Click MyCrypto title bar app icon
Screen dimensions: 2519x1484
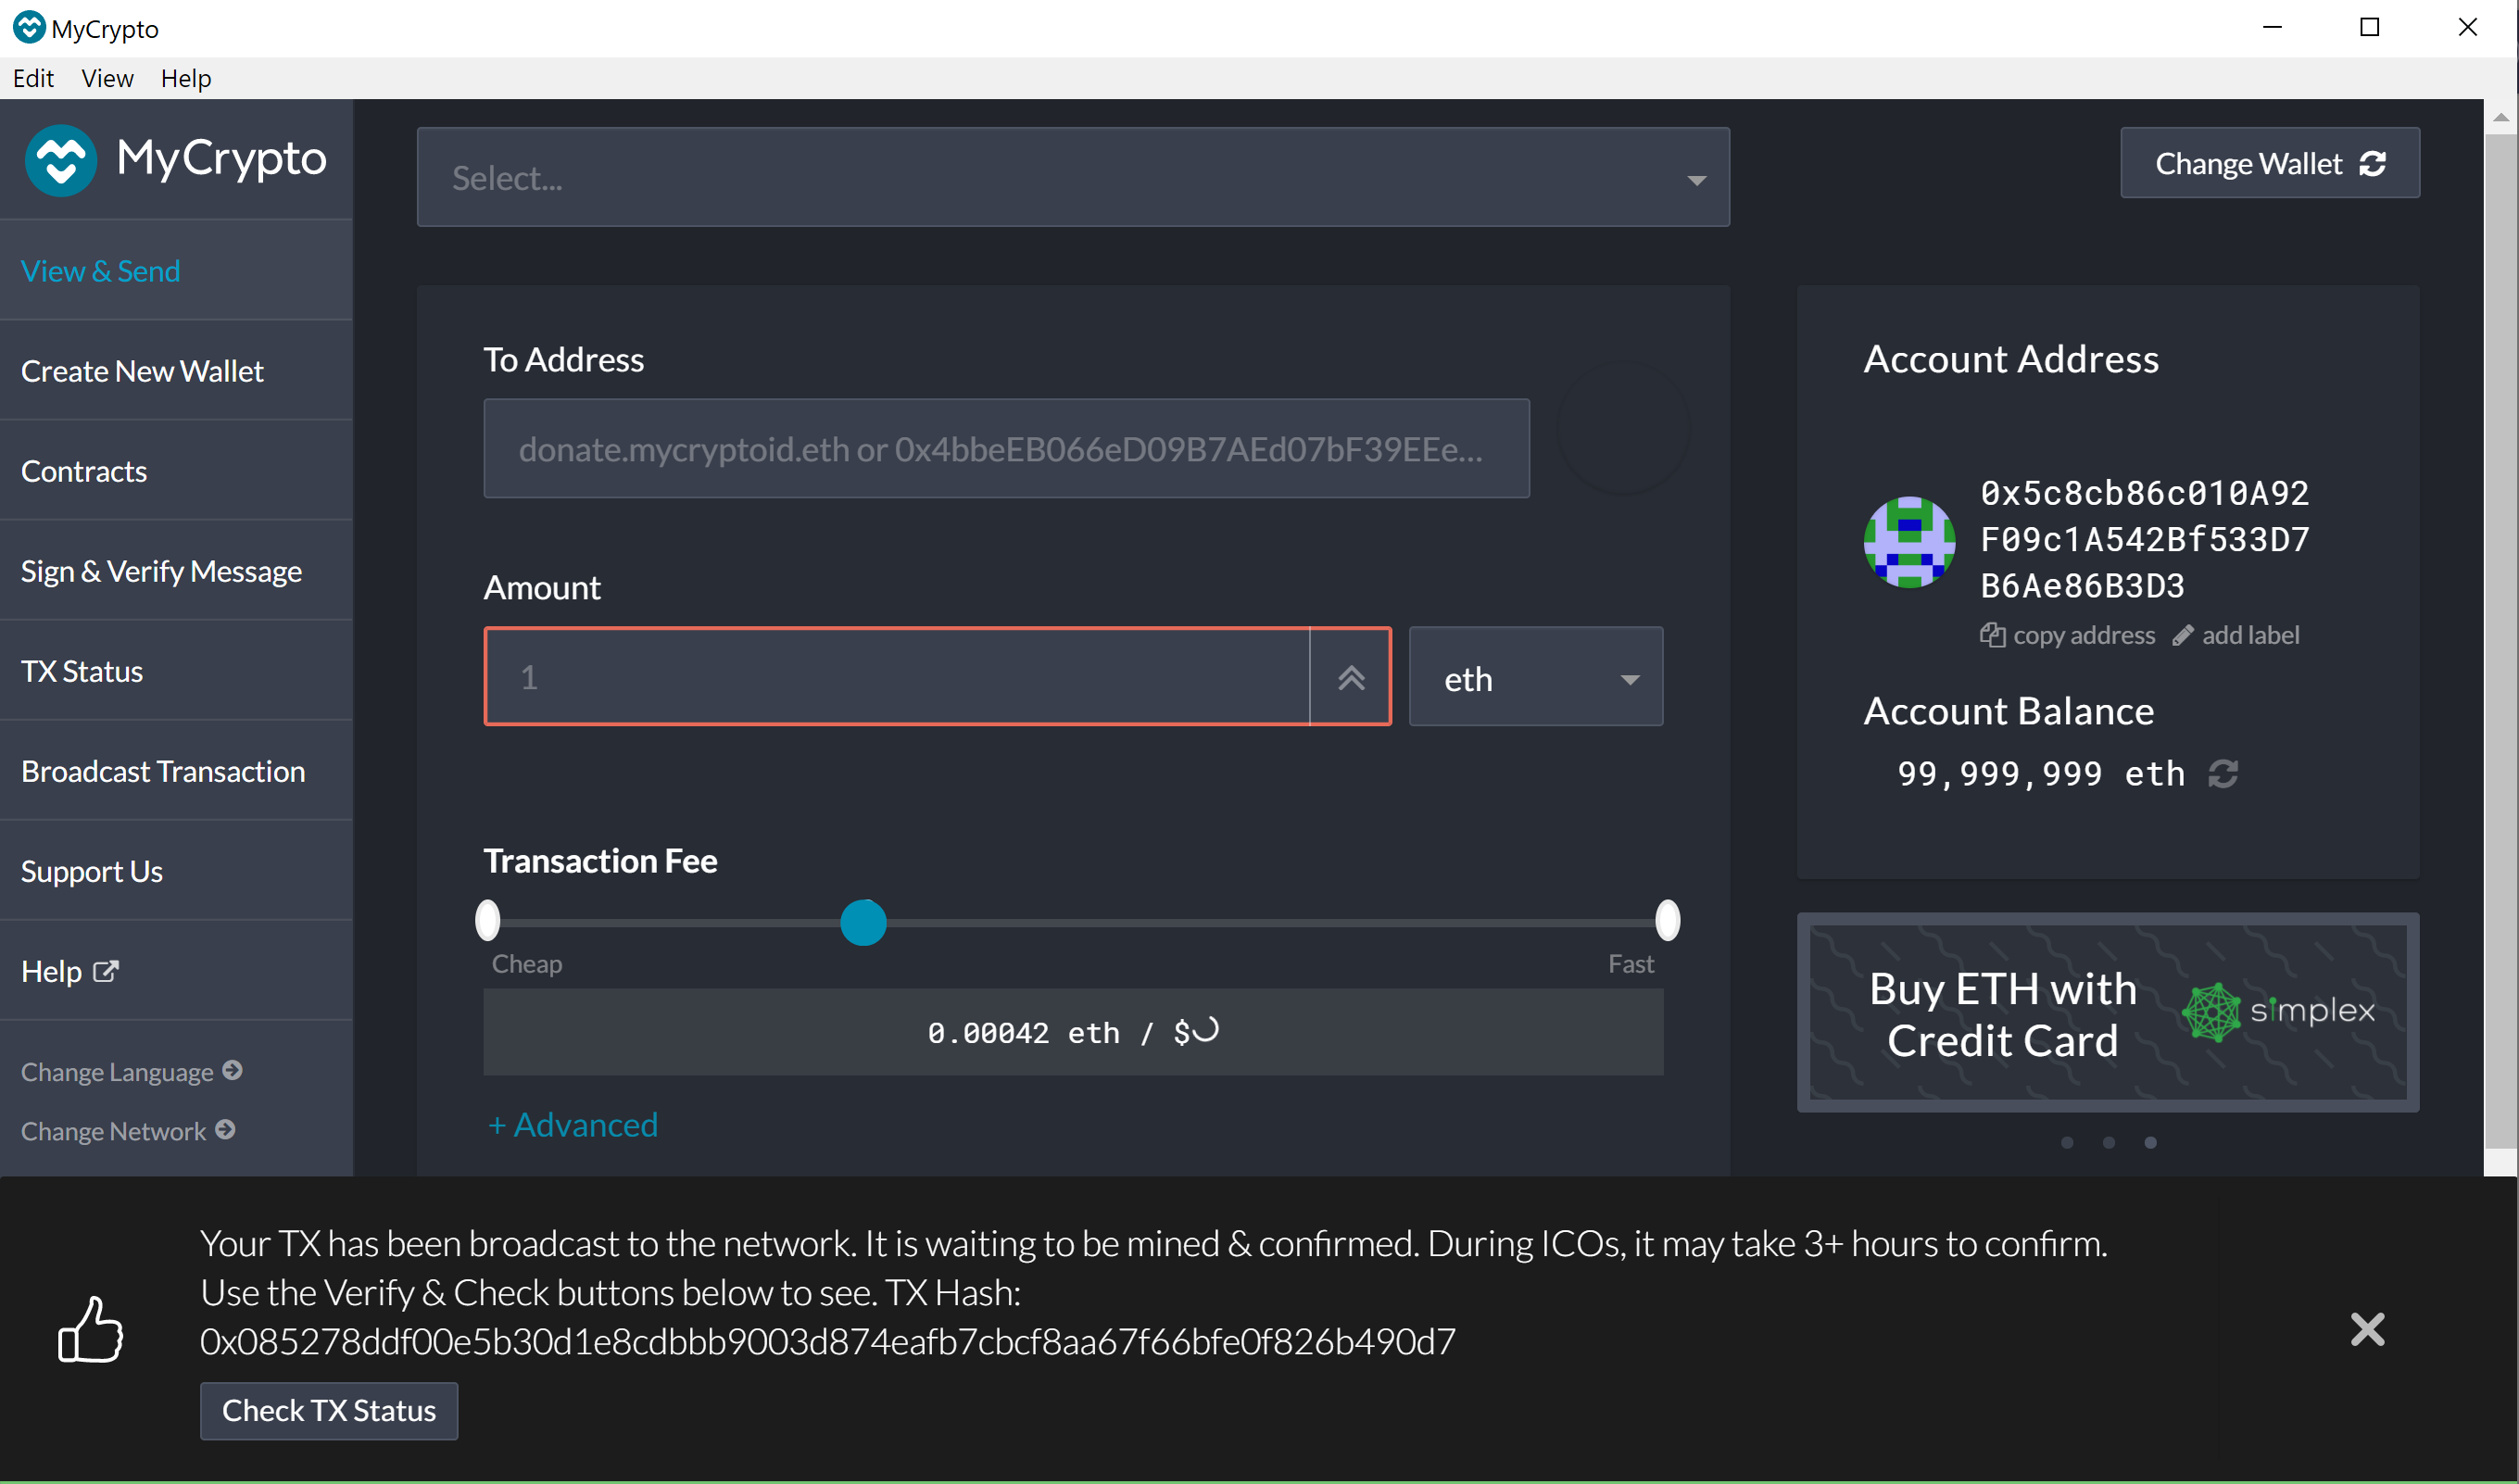pos(29,27)
